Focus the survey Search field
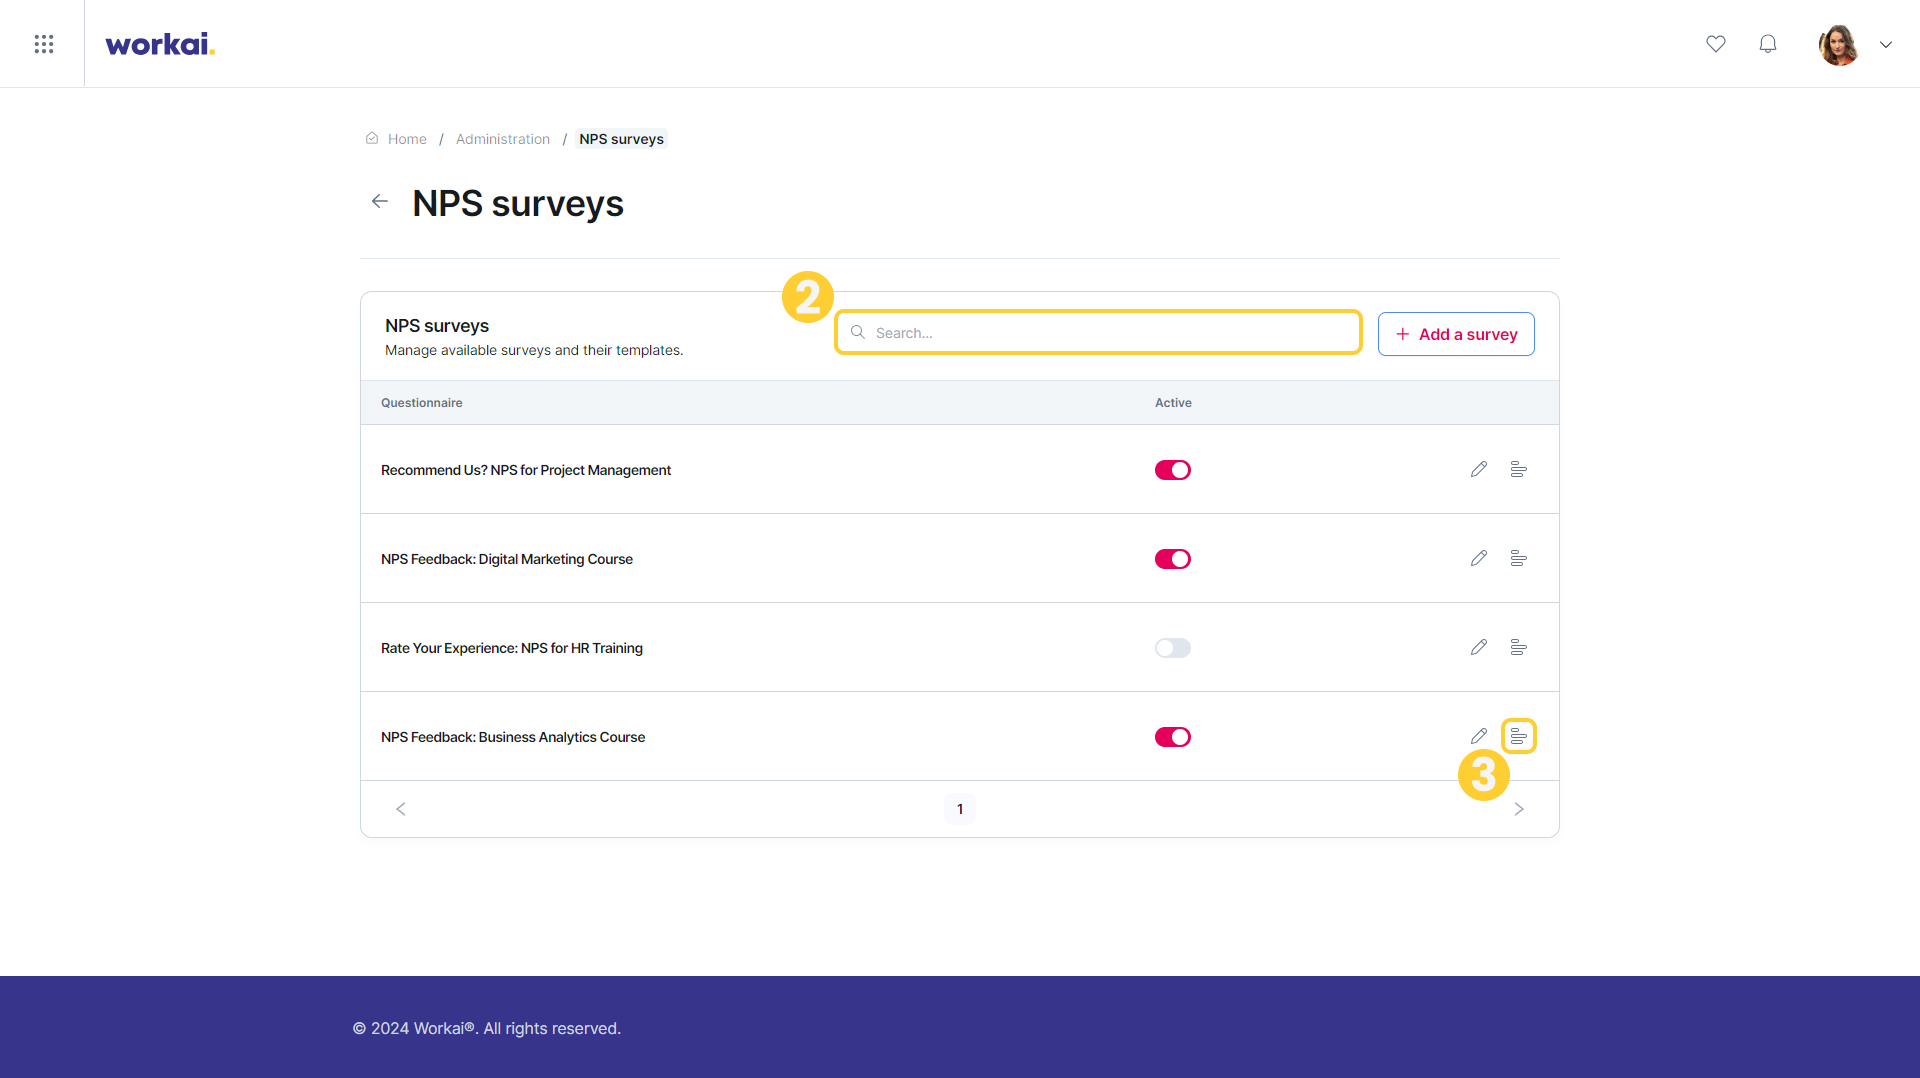The image size is (1920, 1078). pos(1098,332)
